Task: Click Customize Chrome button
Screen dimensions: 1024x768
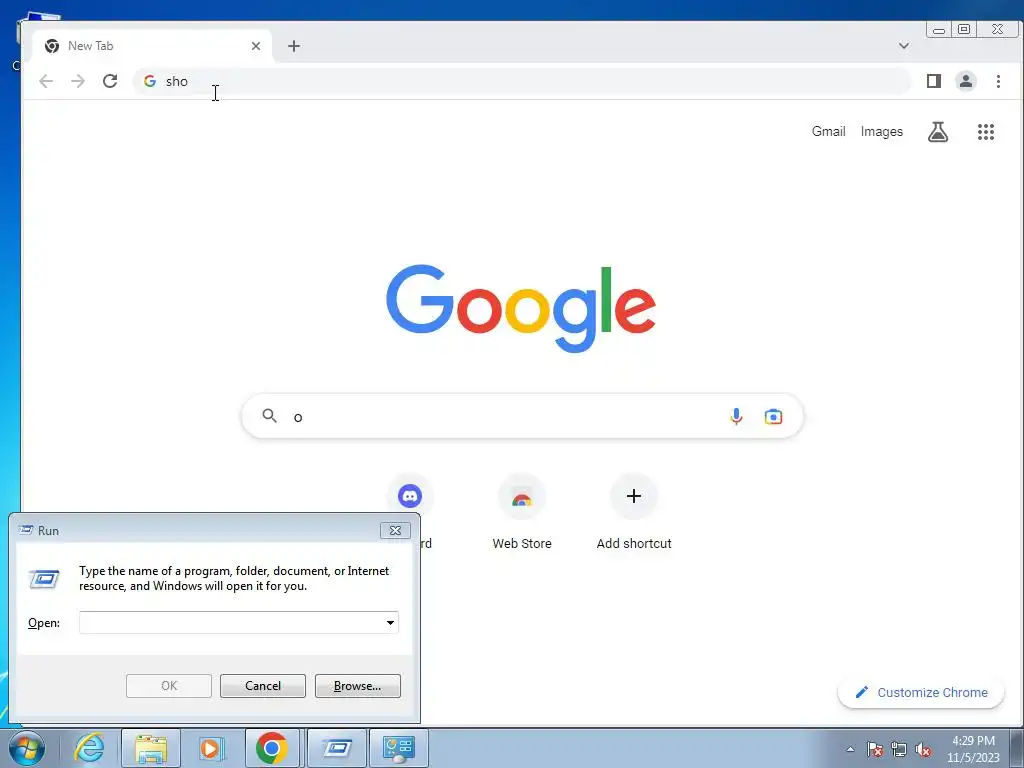Action: tap(921, 692)
